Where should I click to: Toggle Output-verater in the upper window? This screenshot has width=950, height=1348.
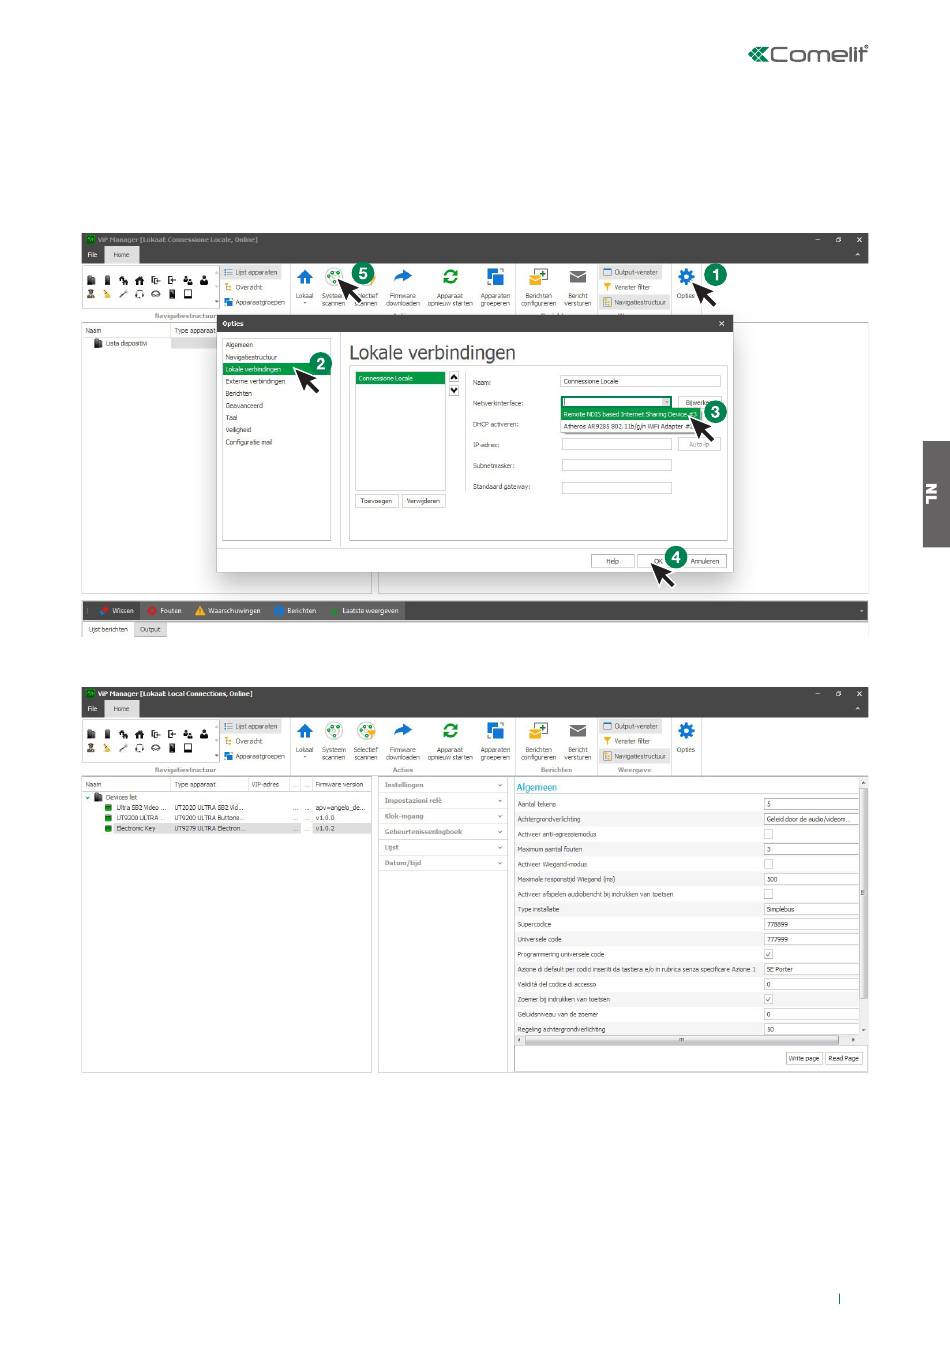pos(631,272)
